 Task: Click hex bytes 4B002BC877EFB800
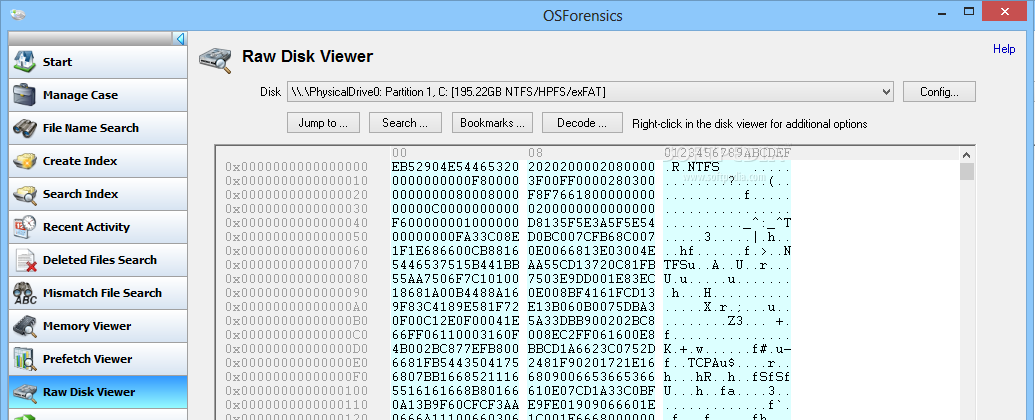[x=455, y=349]
